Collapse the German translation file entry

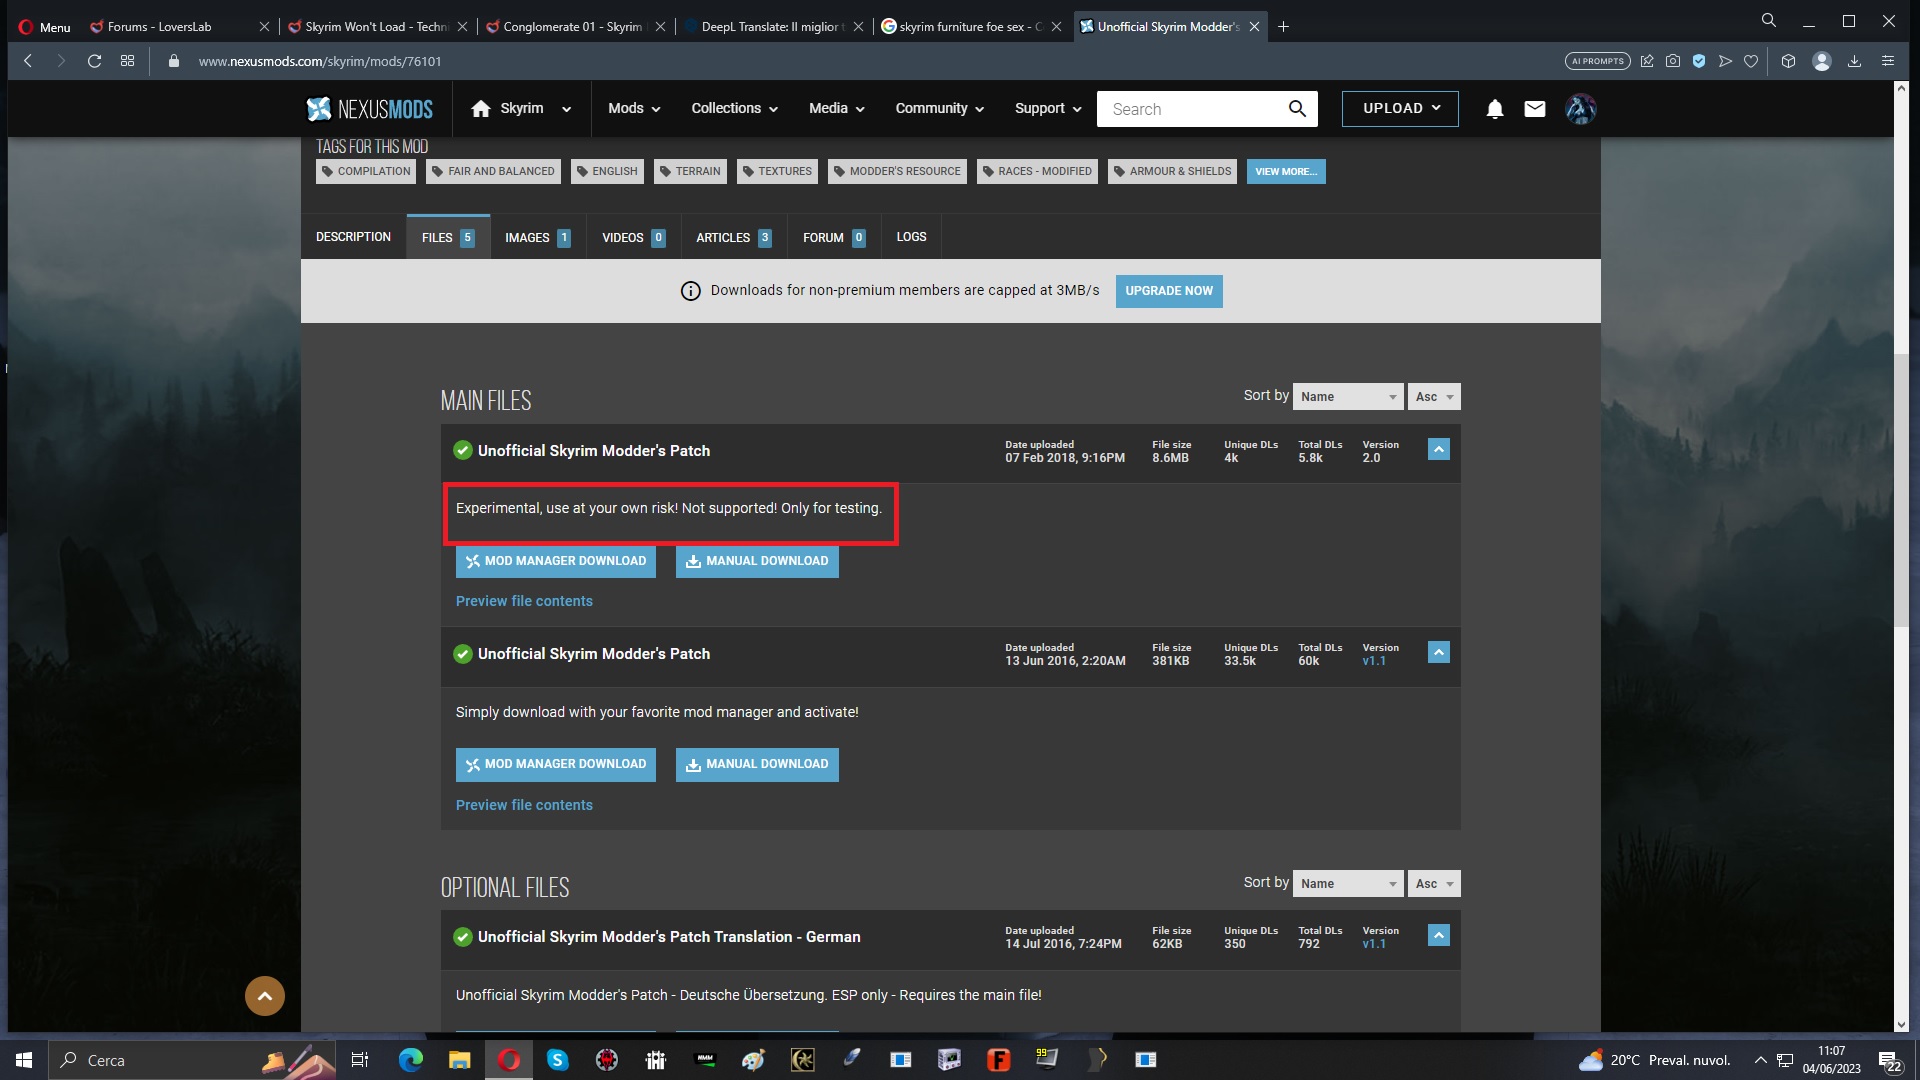(1438, 936)
